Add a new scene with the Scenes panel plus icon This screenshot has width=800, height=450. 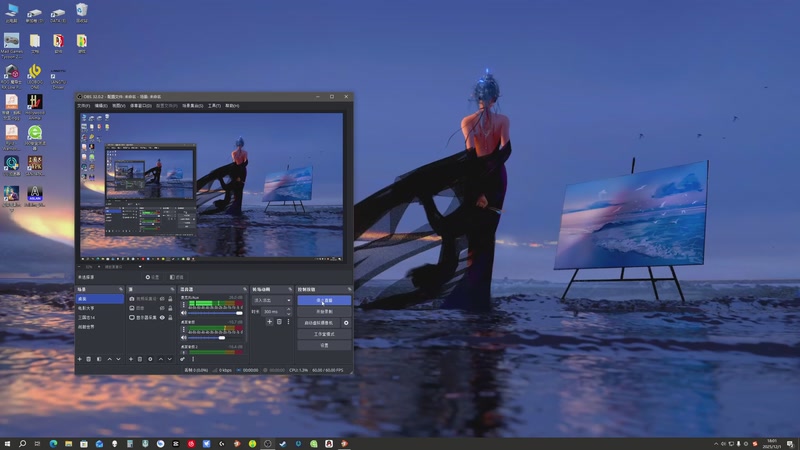(80, 359)
